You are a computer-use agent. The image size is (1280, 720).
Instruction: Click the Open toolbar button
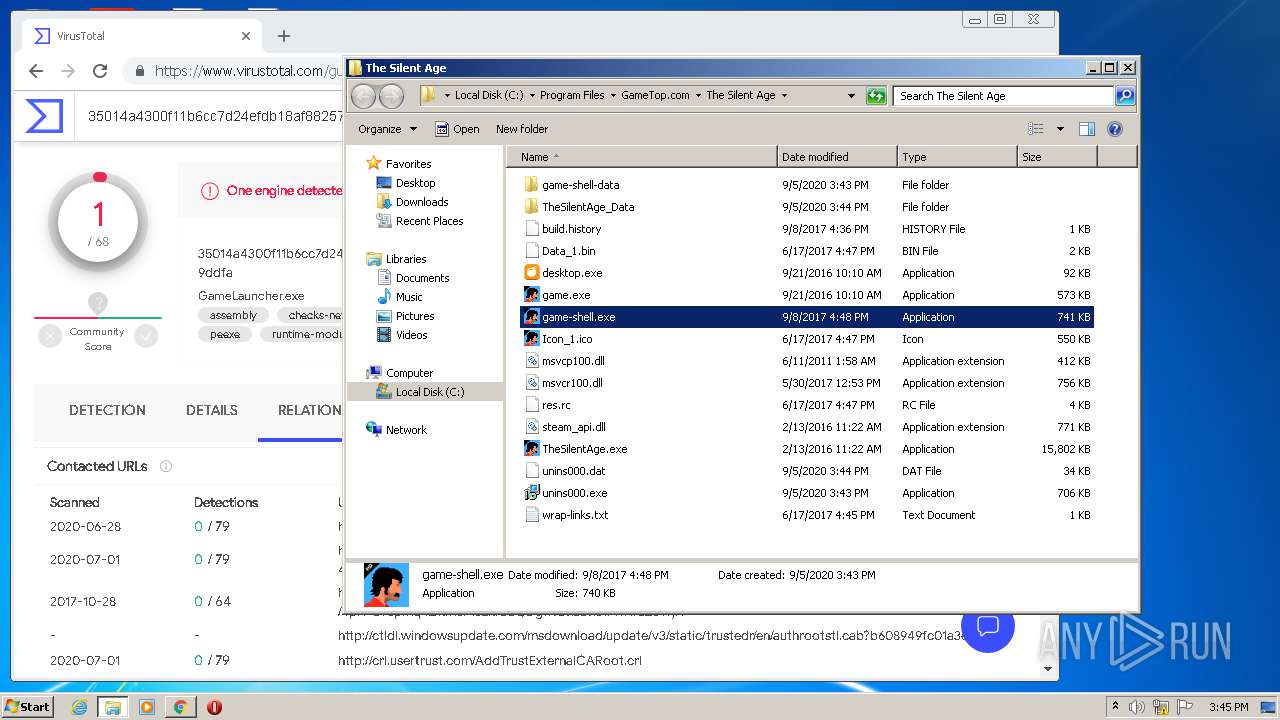(x=457, y=129)
